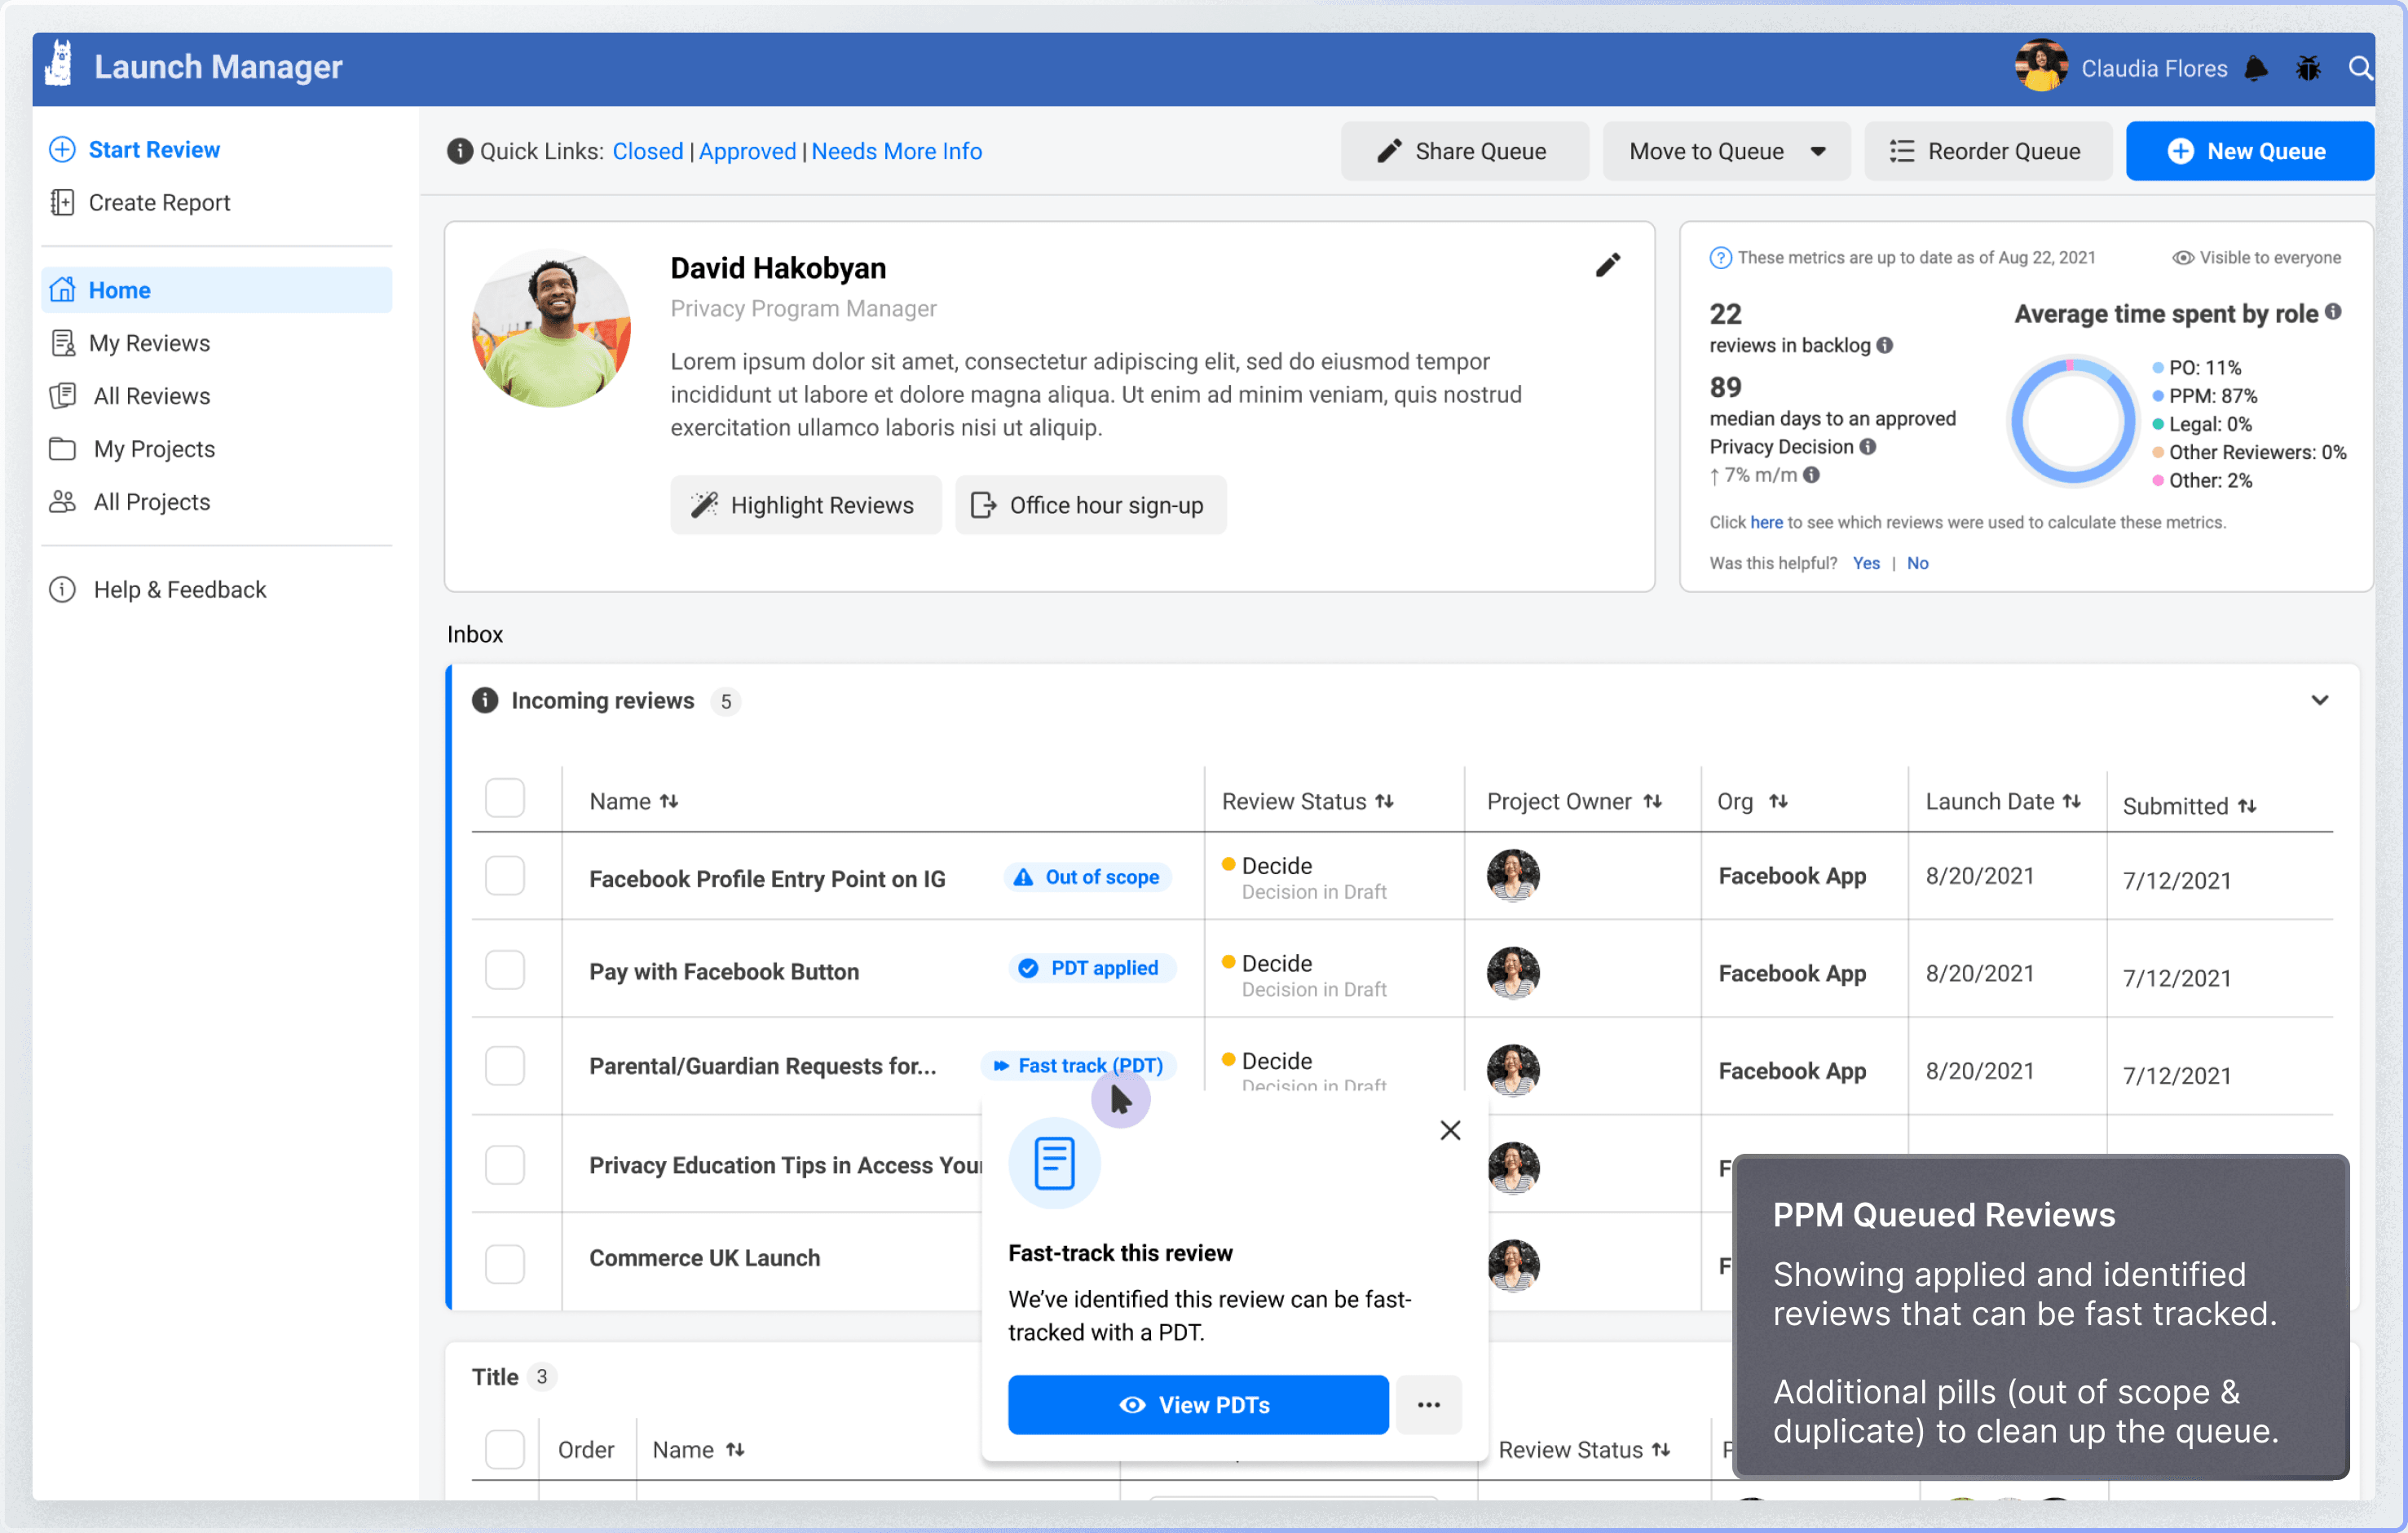Check the select-all checkbox in Incoming reviews header

click(x=505, y=799)
